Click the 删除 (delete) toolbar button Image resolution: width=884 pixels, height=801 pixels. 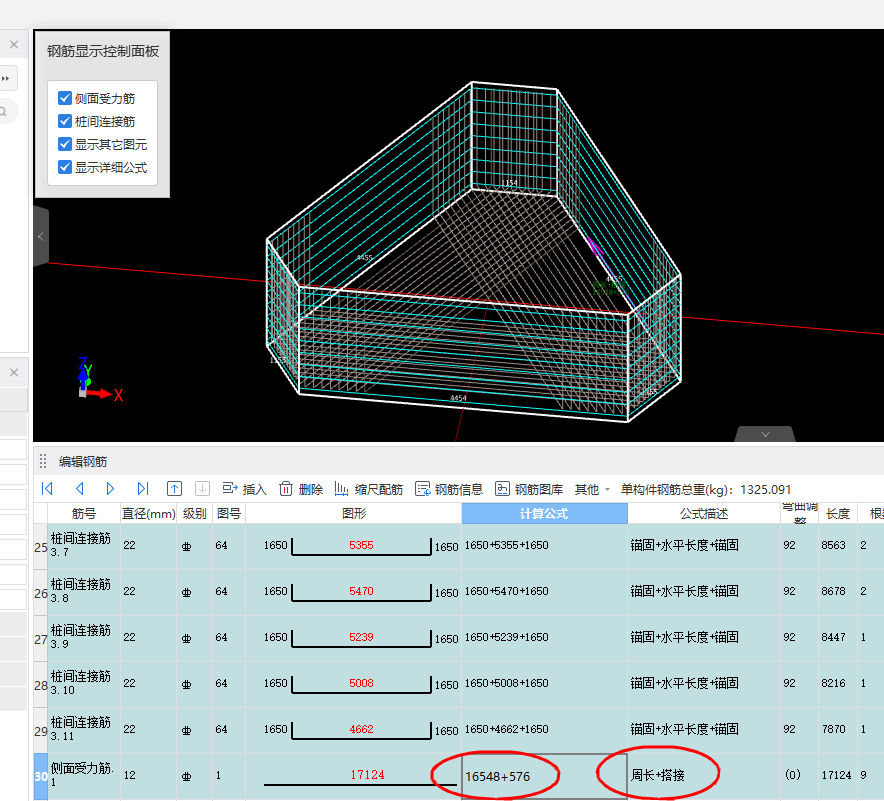301,489
